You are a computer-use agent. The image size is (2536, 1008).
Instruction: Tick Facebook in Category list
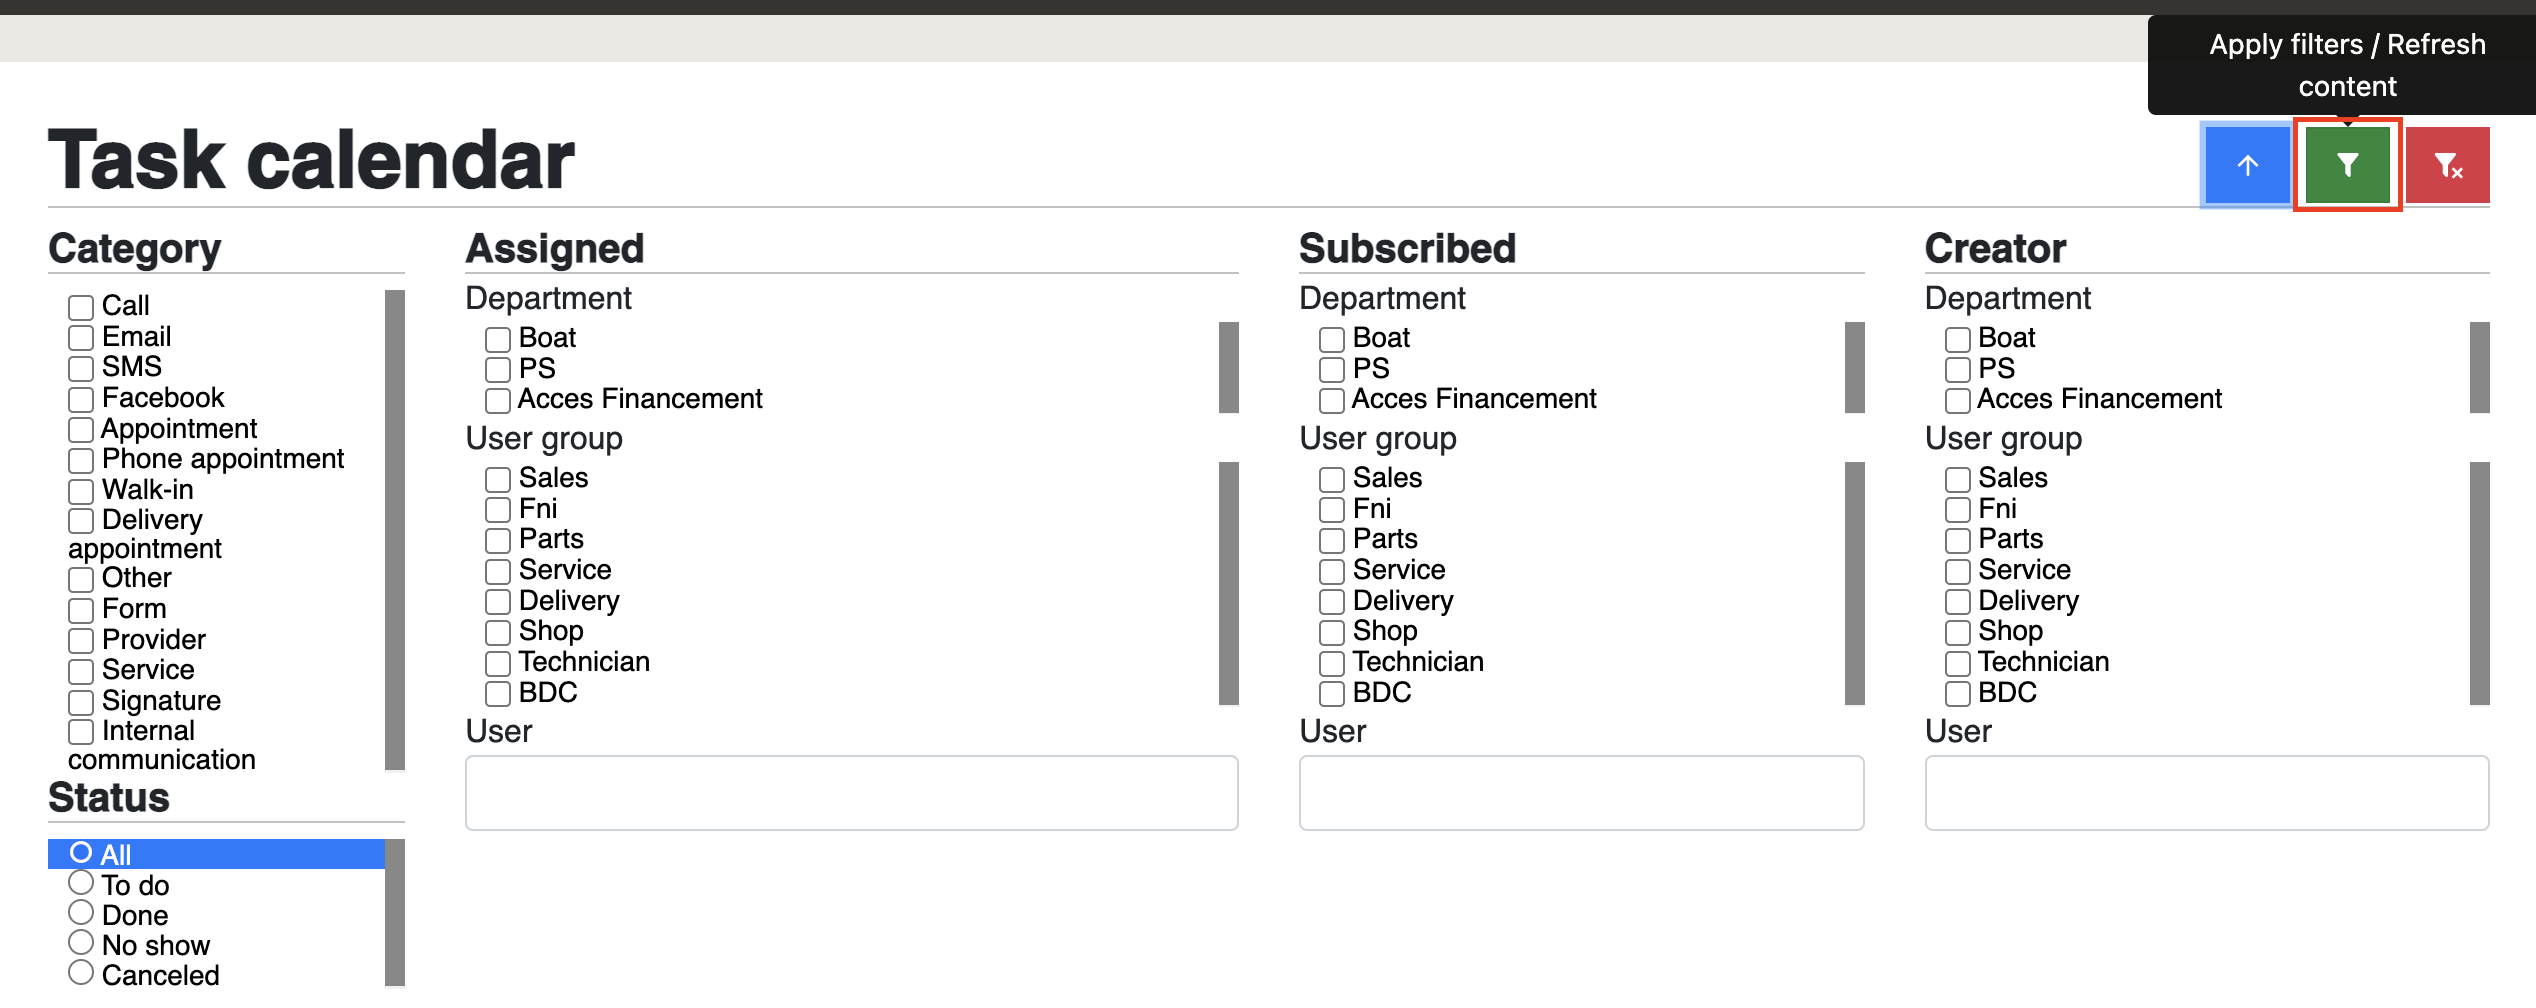click(x=81, y=399)
